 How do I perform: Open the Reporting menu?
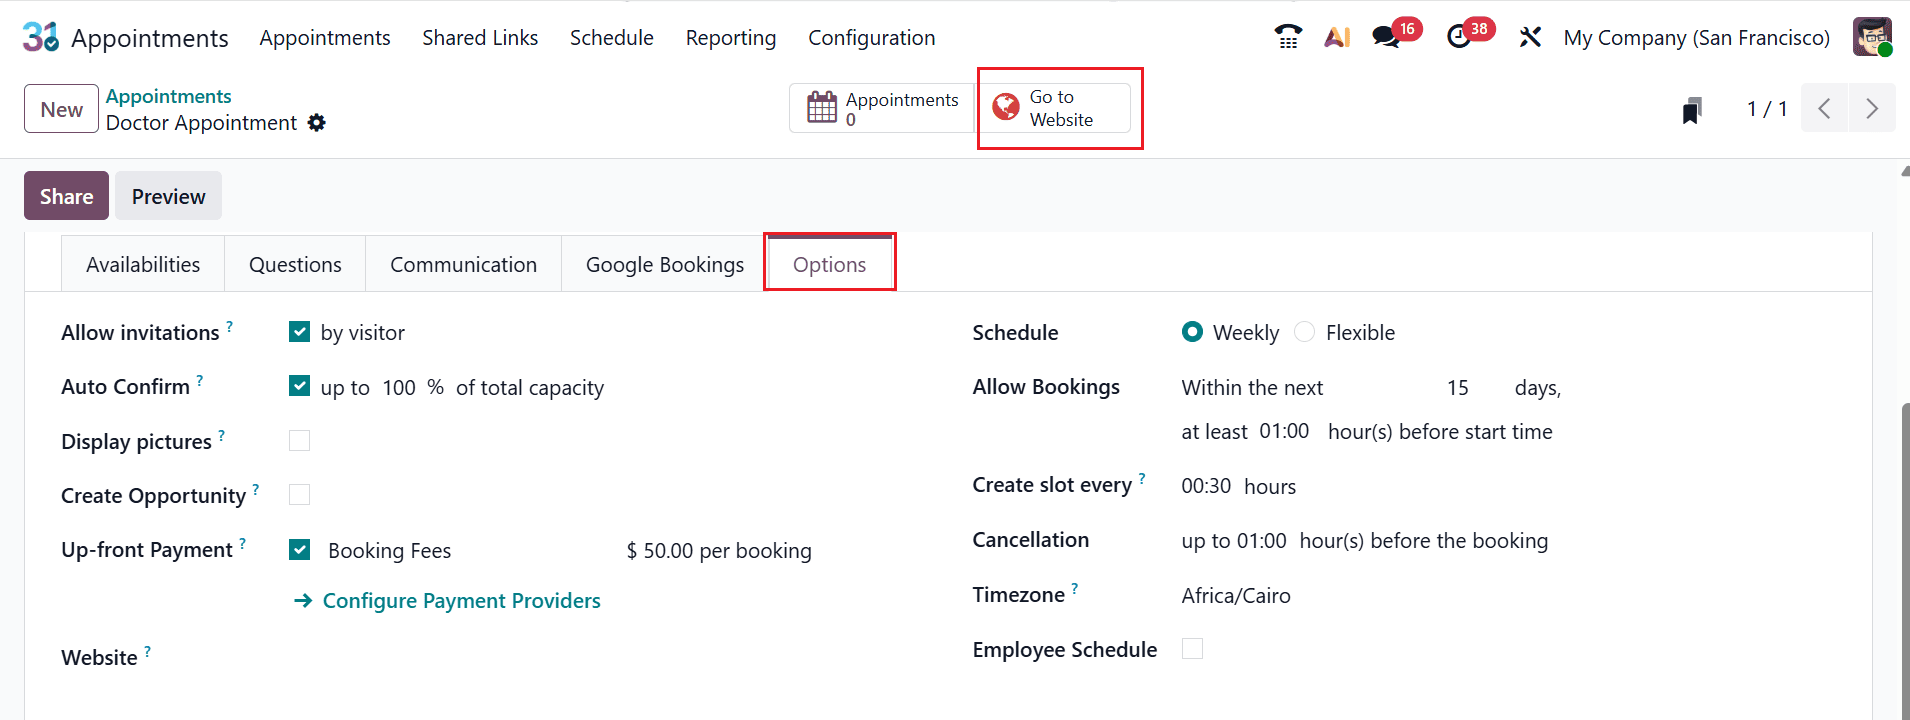click(x=731, y=38)
